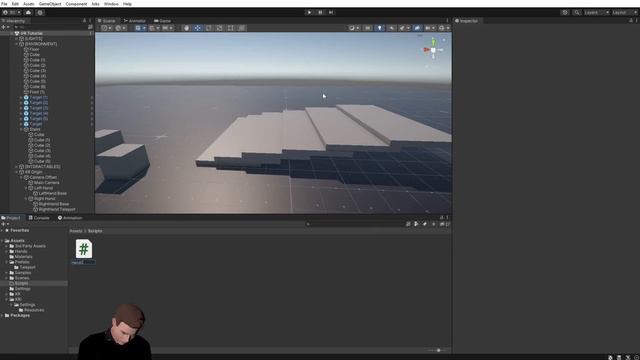Collapse the Assets folder tree
This screenshot has height=360, width=640.
pos(2,240)
